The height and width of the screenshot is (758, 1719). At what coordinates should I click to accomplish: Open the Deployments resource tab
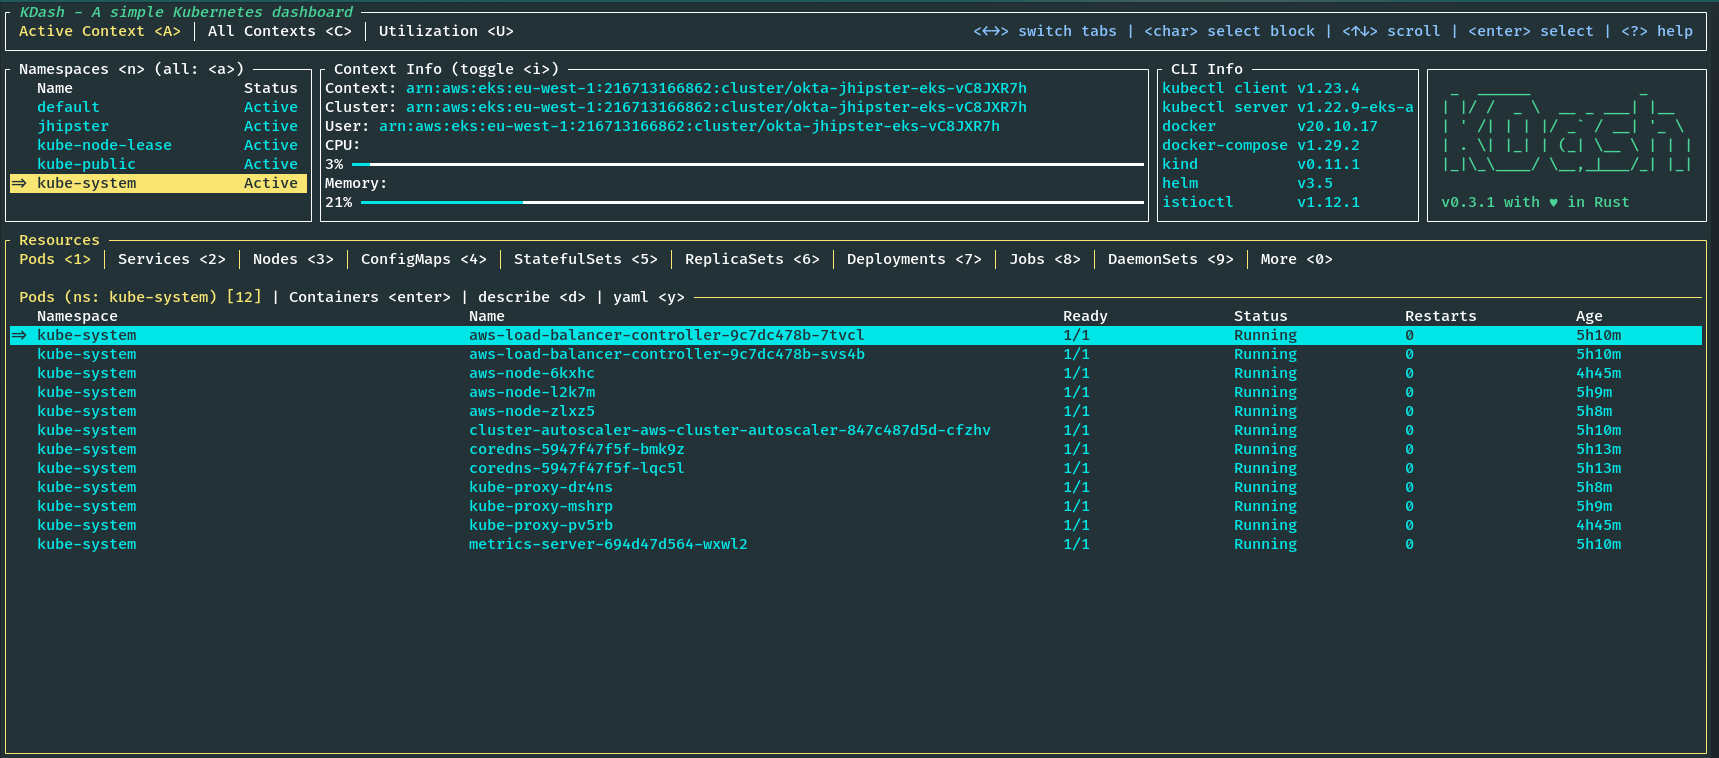913,259
